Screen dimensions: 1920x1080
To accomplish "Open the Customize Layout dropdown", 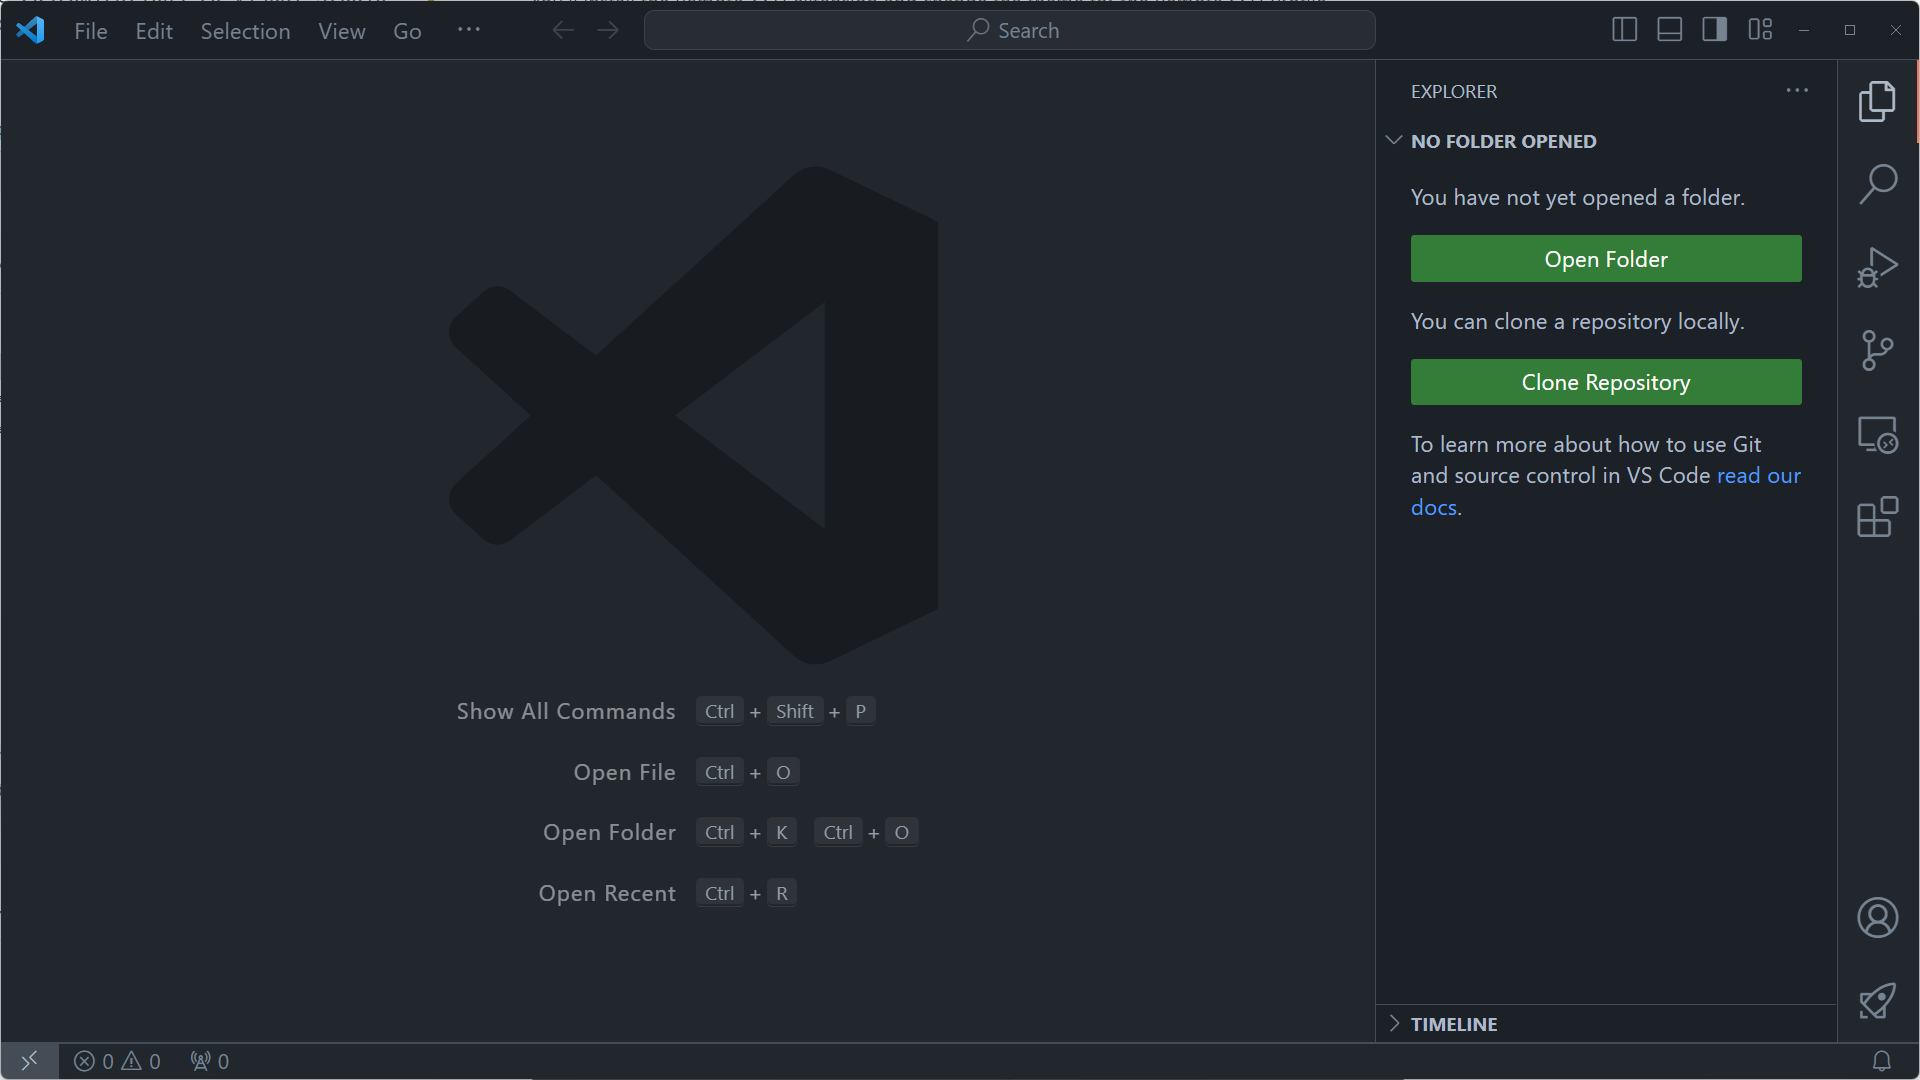I will point(1759,30).
